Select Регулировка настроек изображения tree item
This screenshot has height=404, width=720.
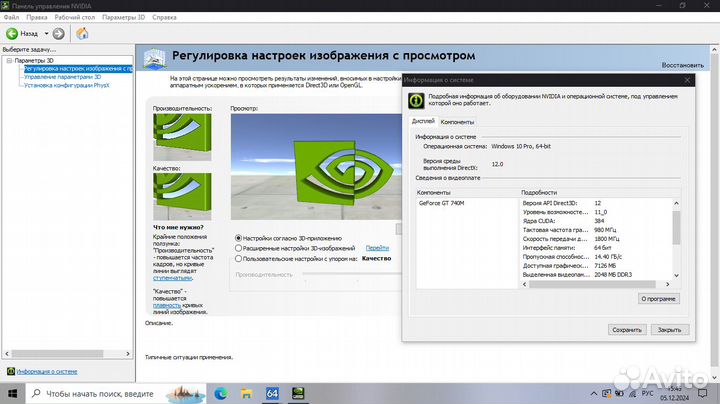tap(78, 68)
